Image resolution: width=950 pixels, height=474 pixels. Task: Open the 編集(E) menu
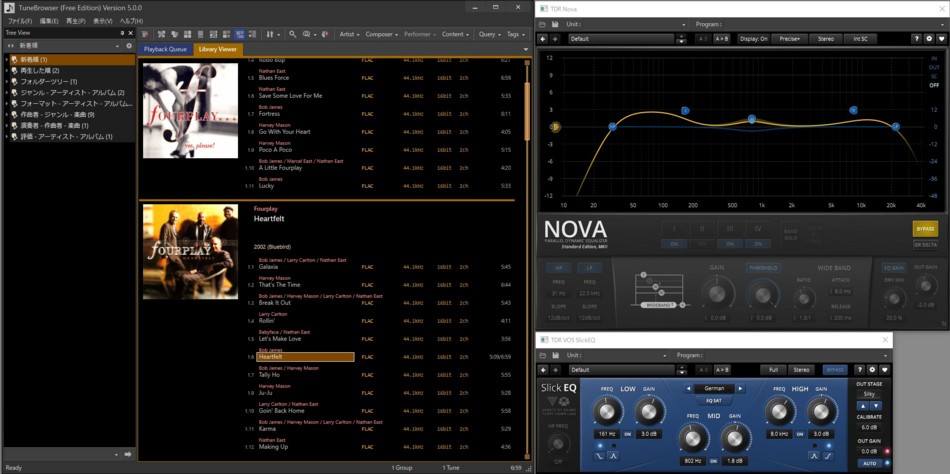pyautogui.click(x=49, y=21)
